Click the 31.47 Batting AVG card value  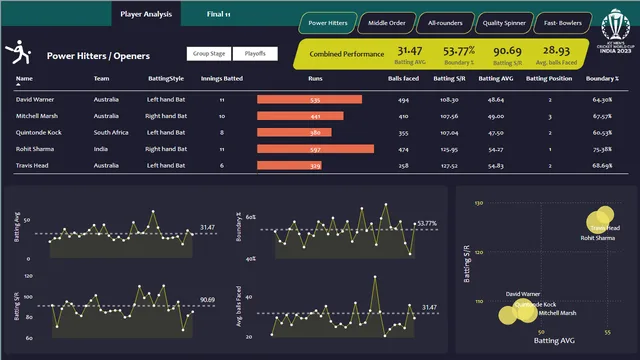[410, 51]
